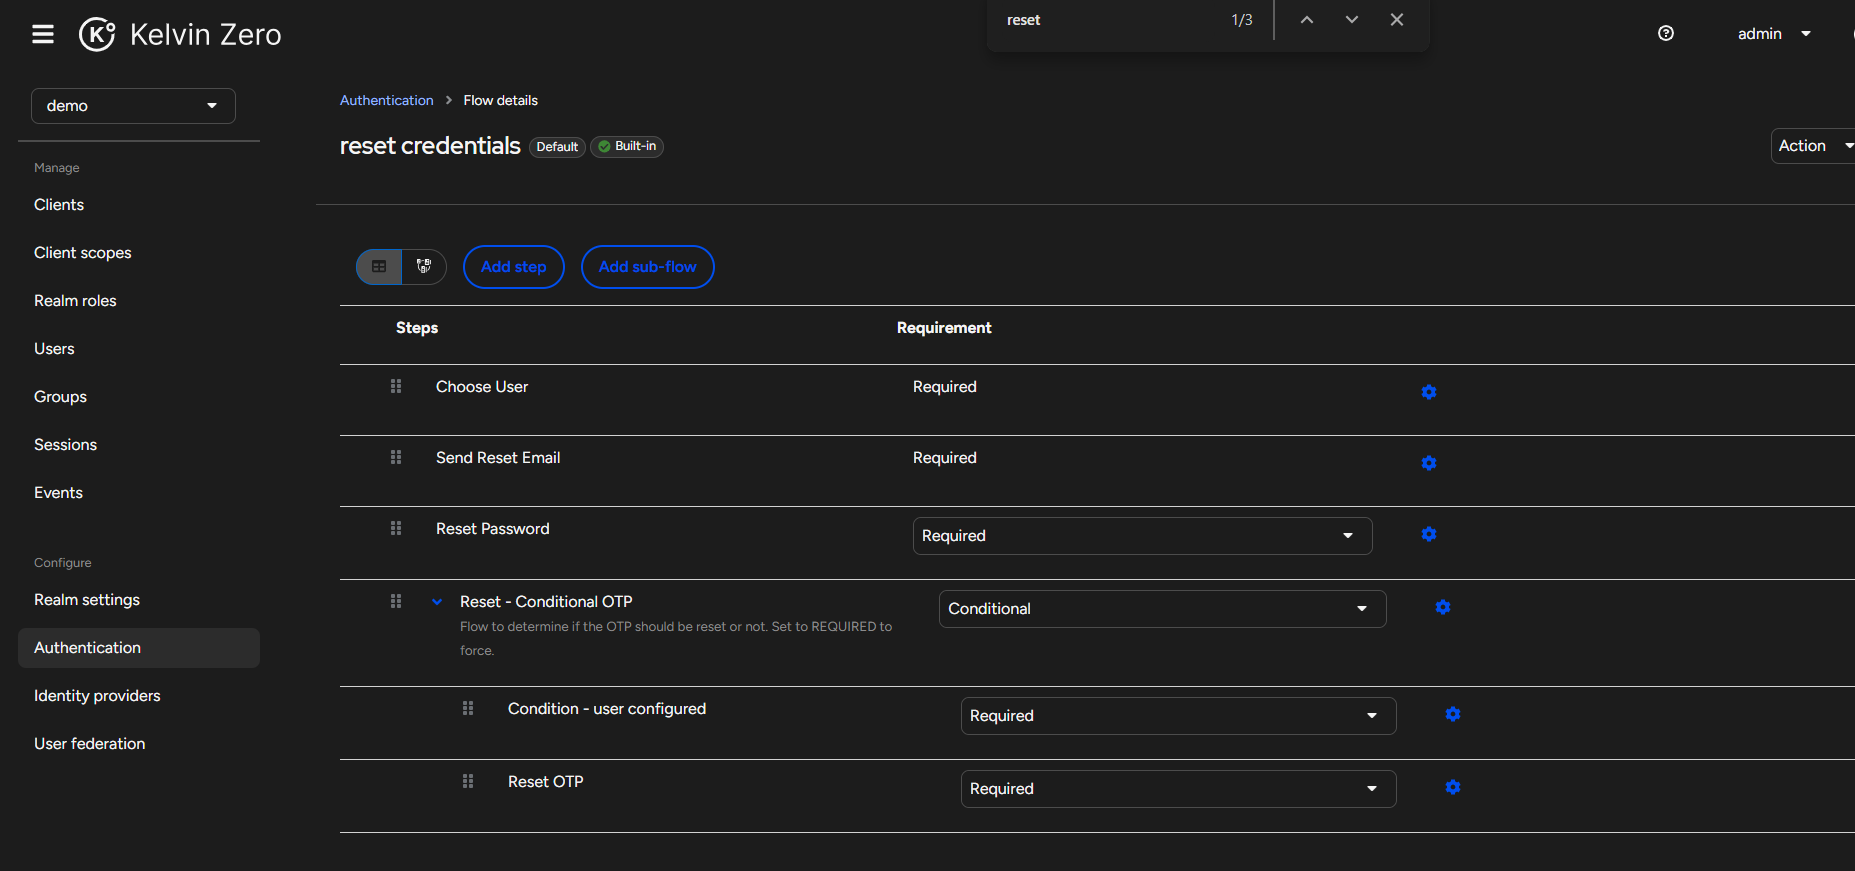The height and width of the screenshot is (871, 1855).
Task: Open requirement dropdown for Reset OTP
Action: [x=1178, y=789]
